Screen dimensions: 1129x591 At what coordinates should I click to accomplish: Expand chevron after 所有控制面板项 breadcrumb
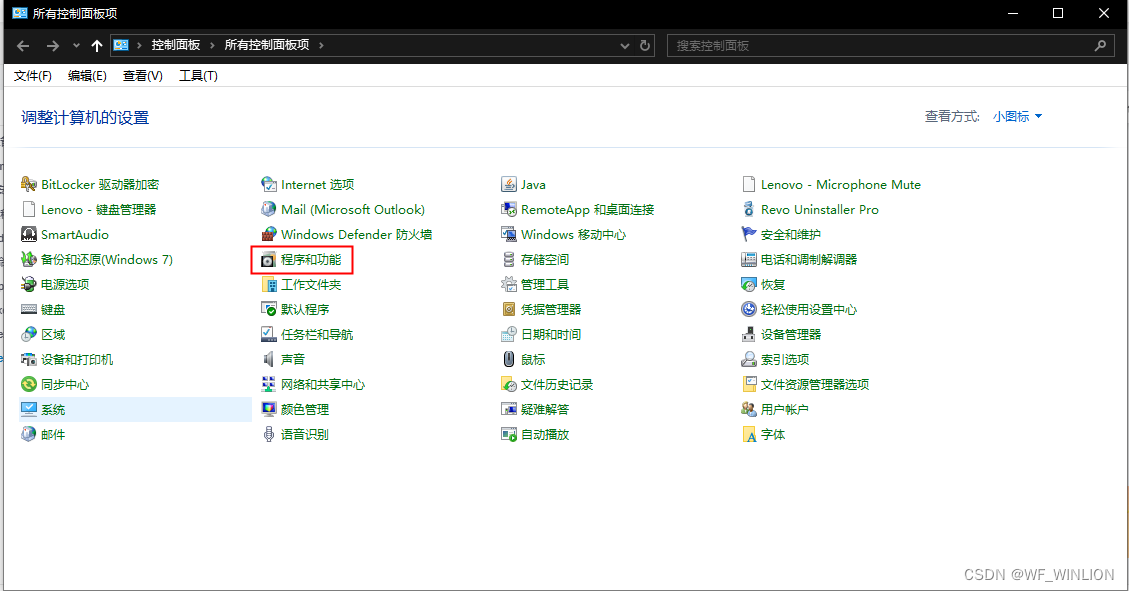[321, 45]
